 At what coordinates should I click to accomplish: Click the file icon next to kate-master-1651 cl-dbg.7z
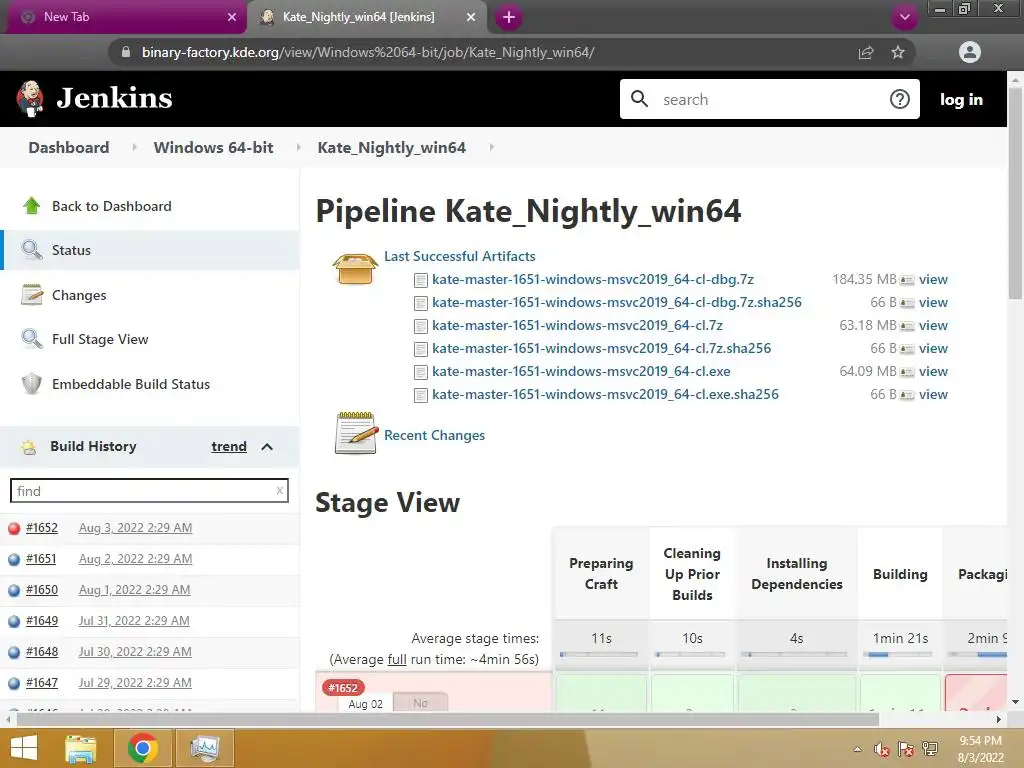point(421,280)
